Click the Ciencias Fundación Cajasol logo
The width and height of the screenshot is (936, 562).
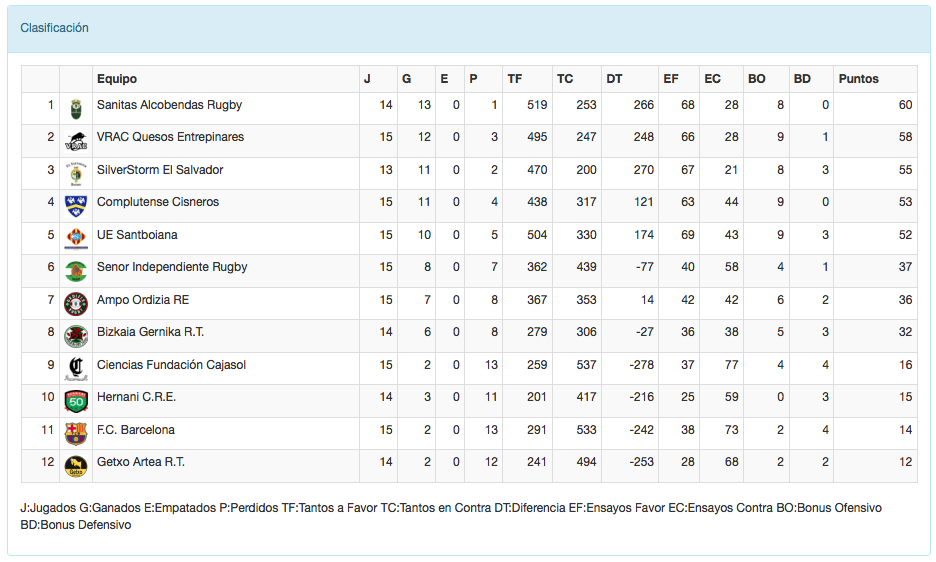76,368
